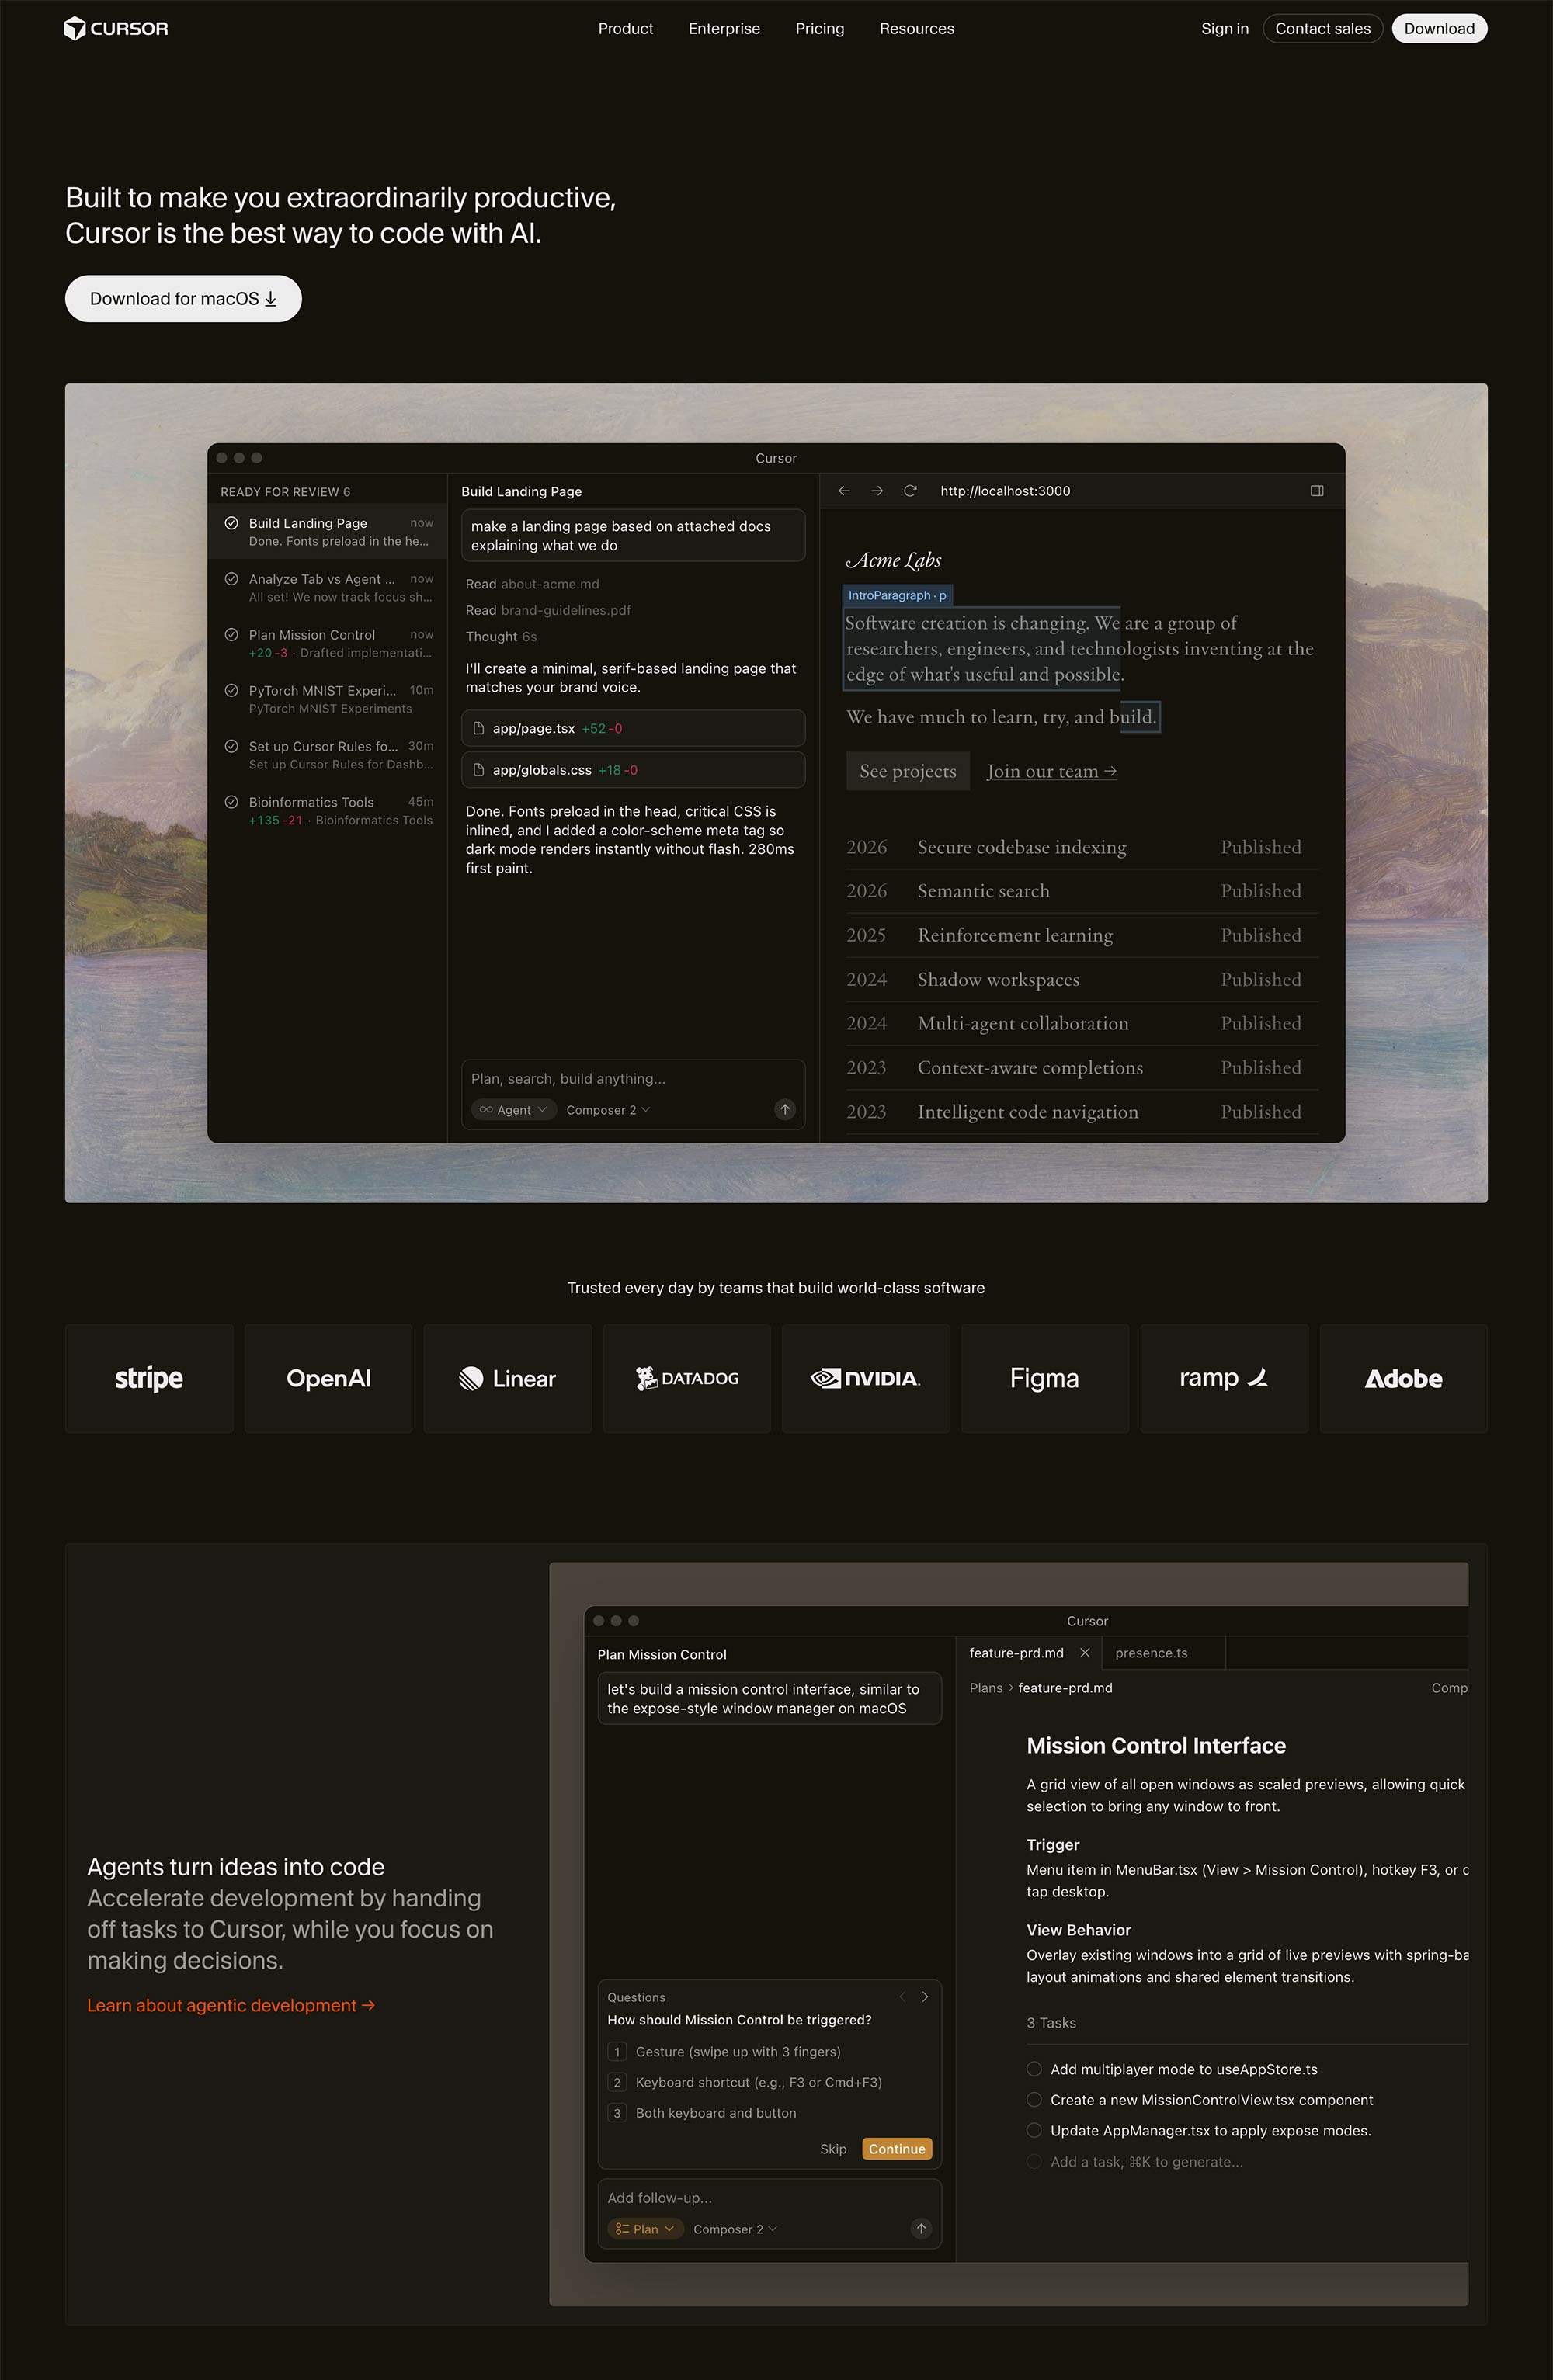Click the Cursor logo in header
Image resolution: width=1553 pixels, height=2380 pixels.
coord(116,28)
